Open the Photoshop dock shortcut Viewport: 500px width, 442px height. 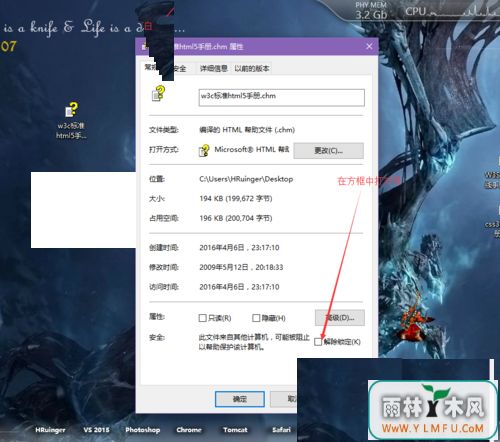coord(143,430)
